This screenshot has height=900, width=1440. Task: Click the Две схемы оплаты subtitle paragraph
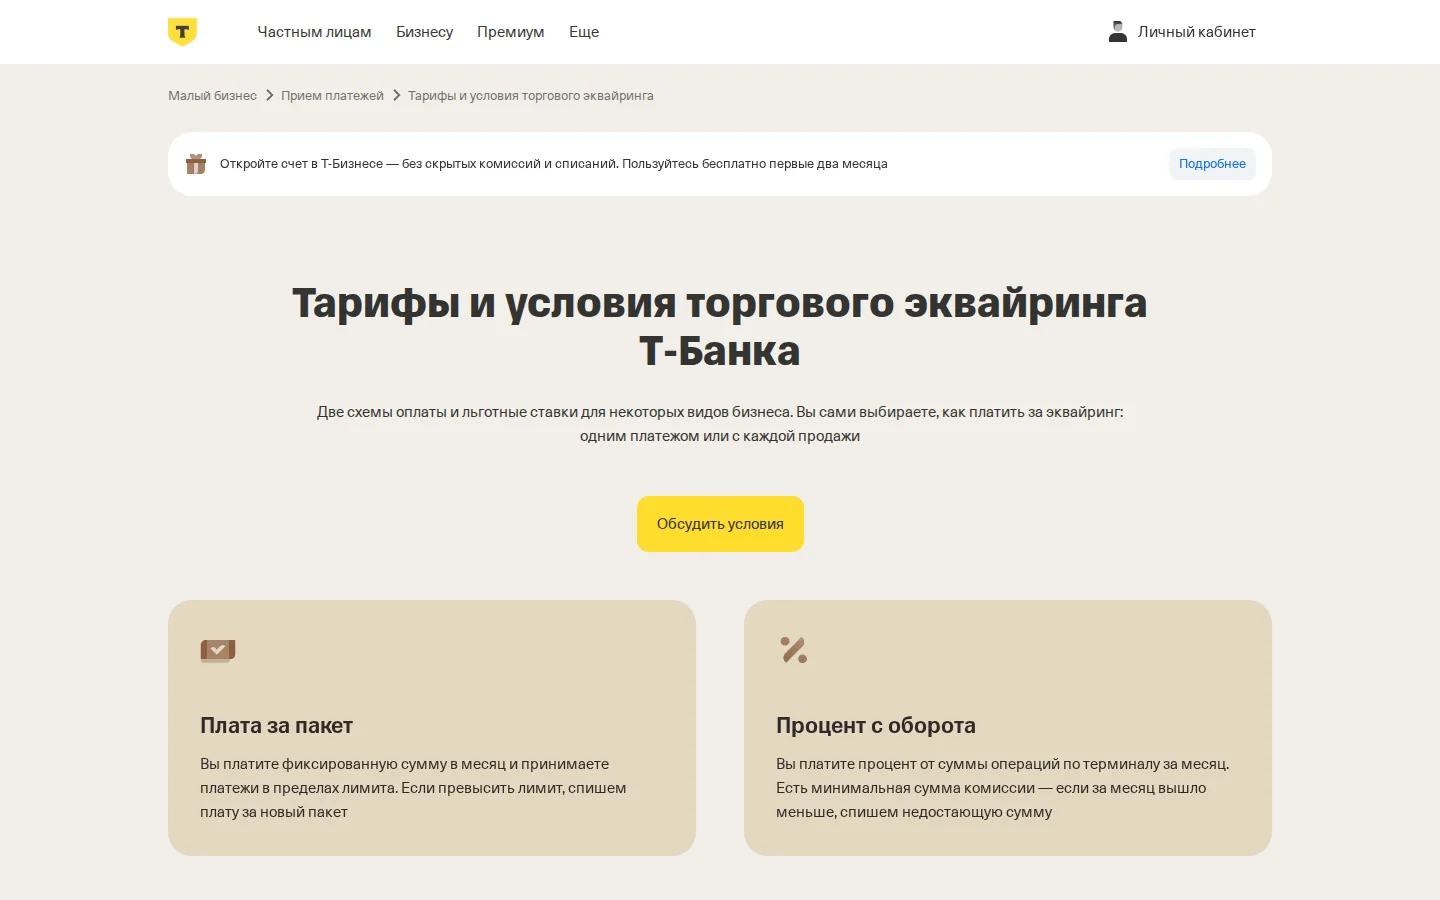point(720,424)
